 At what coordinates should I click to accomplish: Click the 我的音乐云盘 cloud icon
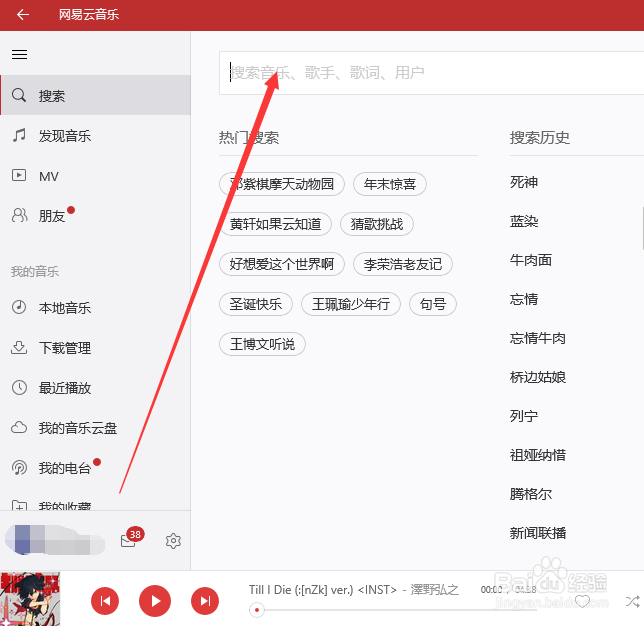pos(19,428)
